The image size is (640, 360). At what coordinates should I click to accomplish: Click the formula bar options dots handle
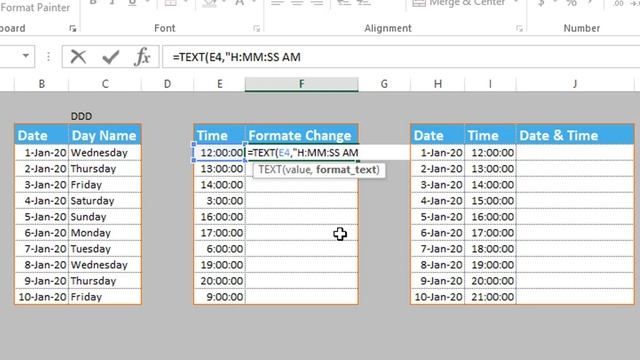click(48, 57)
